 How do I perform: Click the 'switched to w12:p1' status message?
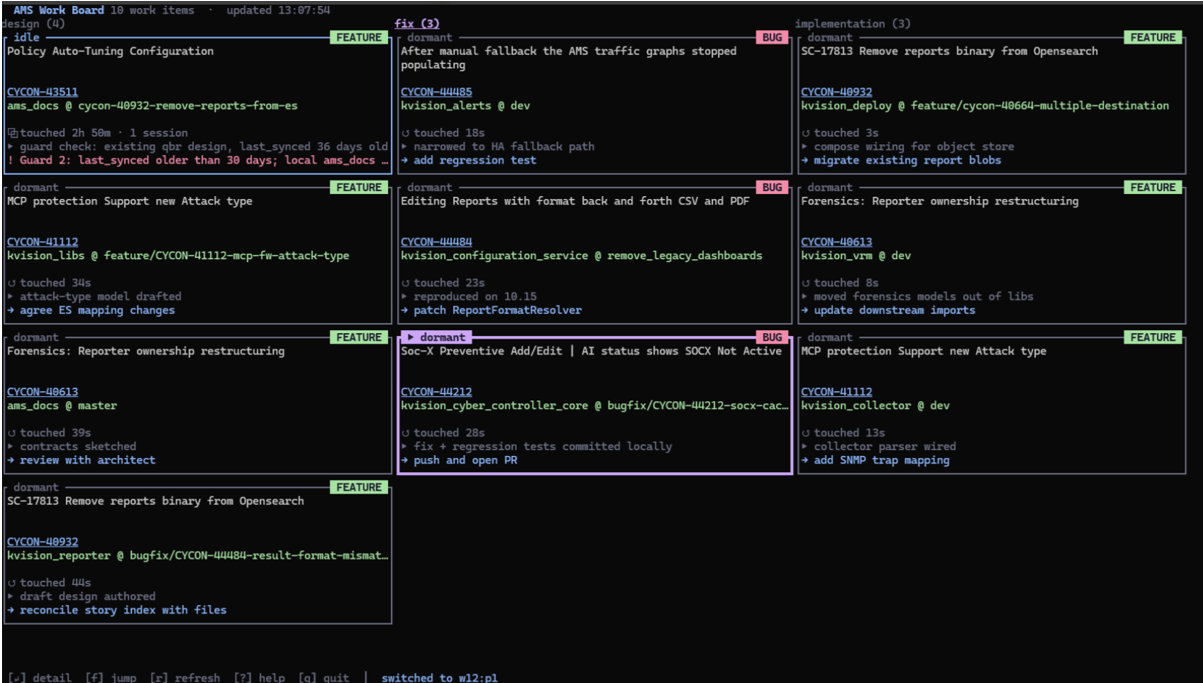(439, 677)
